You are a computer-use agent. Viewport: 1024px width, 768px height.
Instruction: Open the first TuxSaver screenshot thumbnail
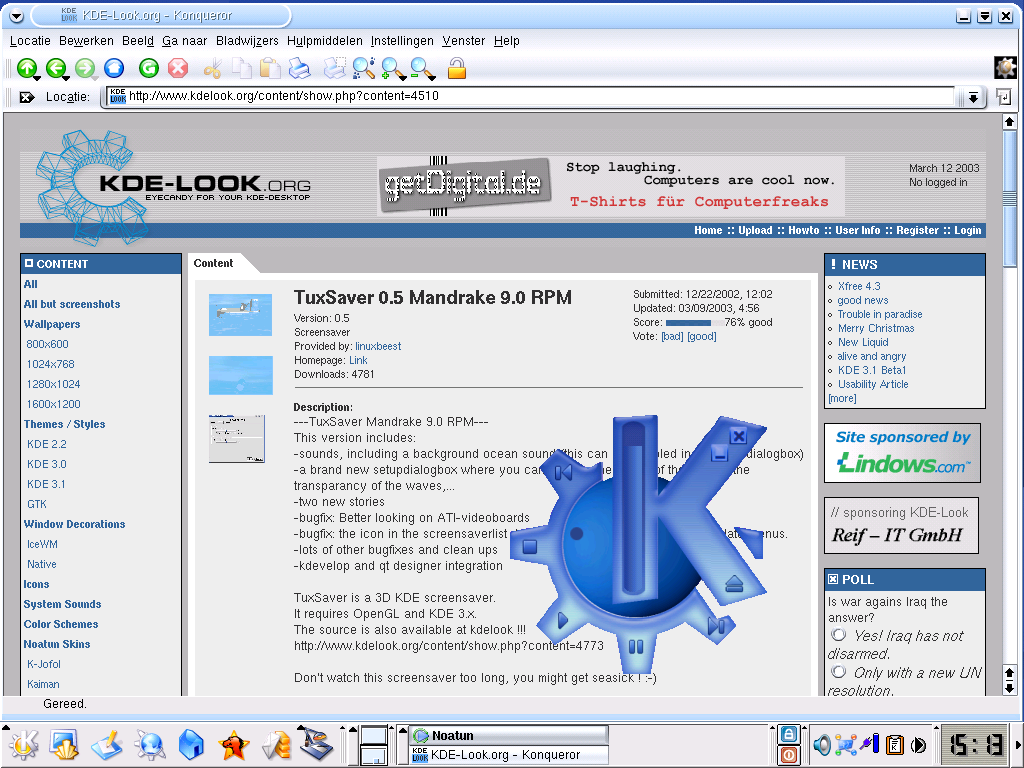240,315
